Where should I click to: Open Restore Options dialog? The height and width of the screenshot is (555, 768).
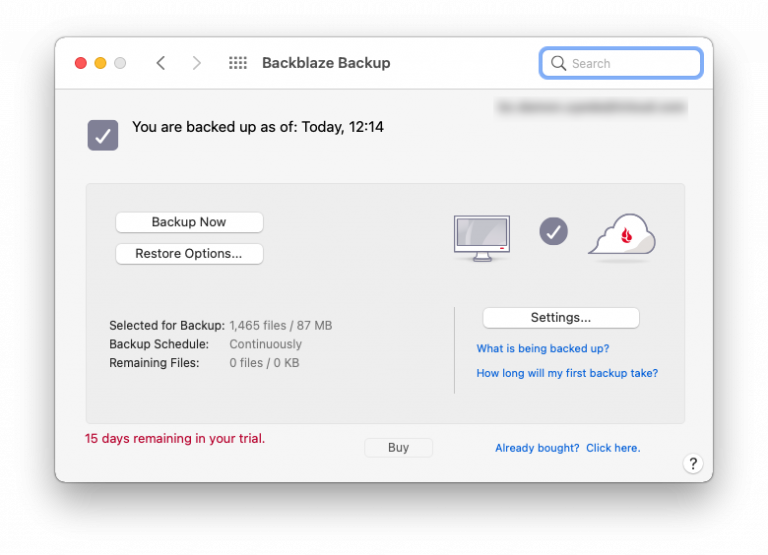(x=189, y=254)
